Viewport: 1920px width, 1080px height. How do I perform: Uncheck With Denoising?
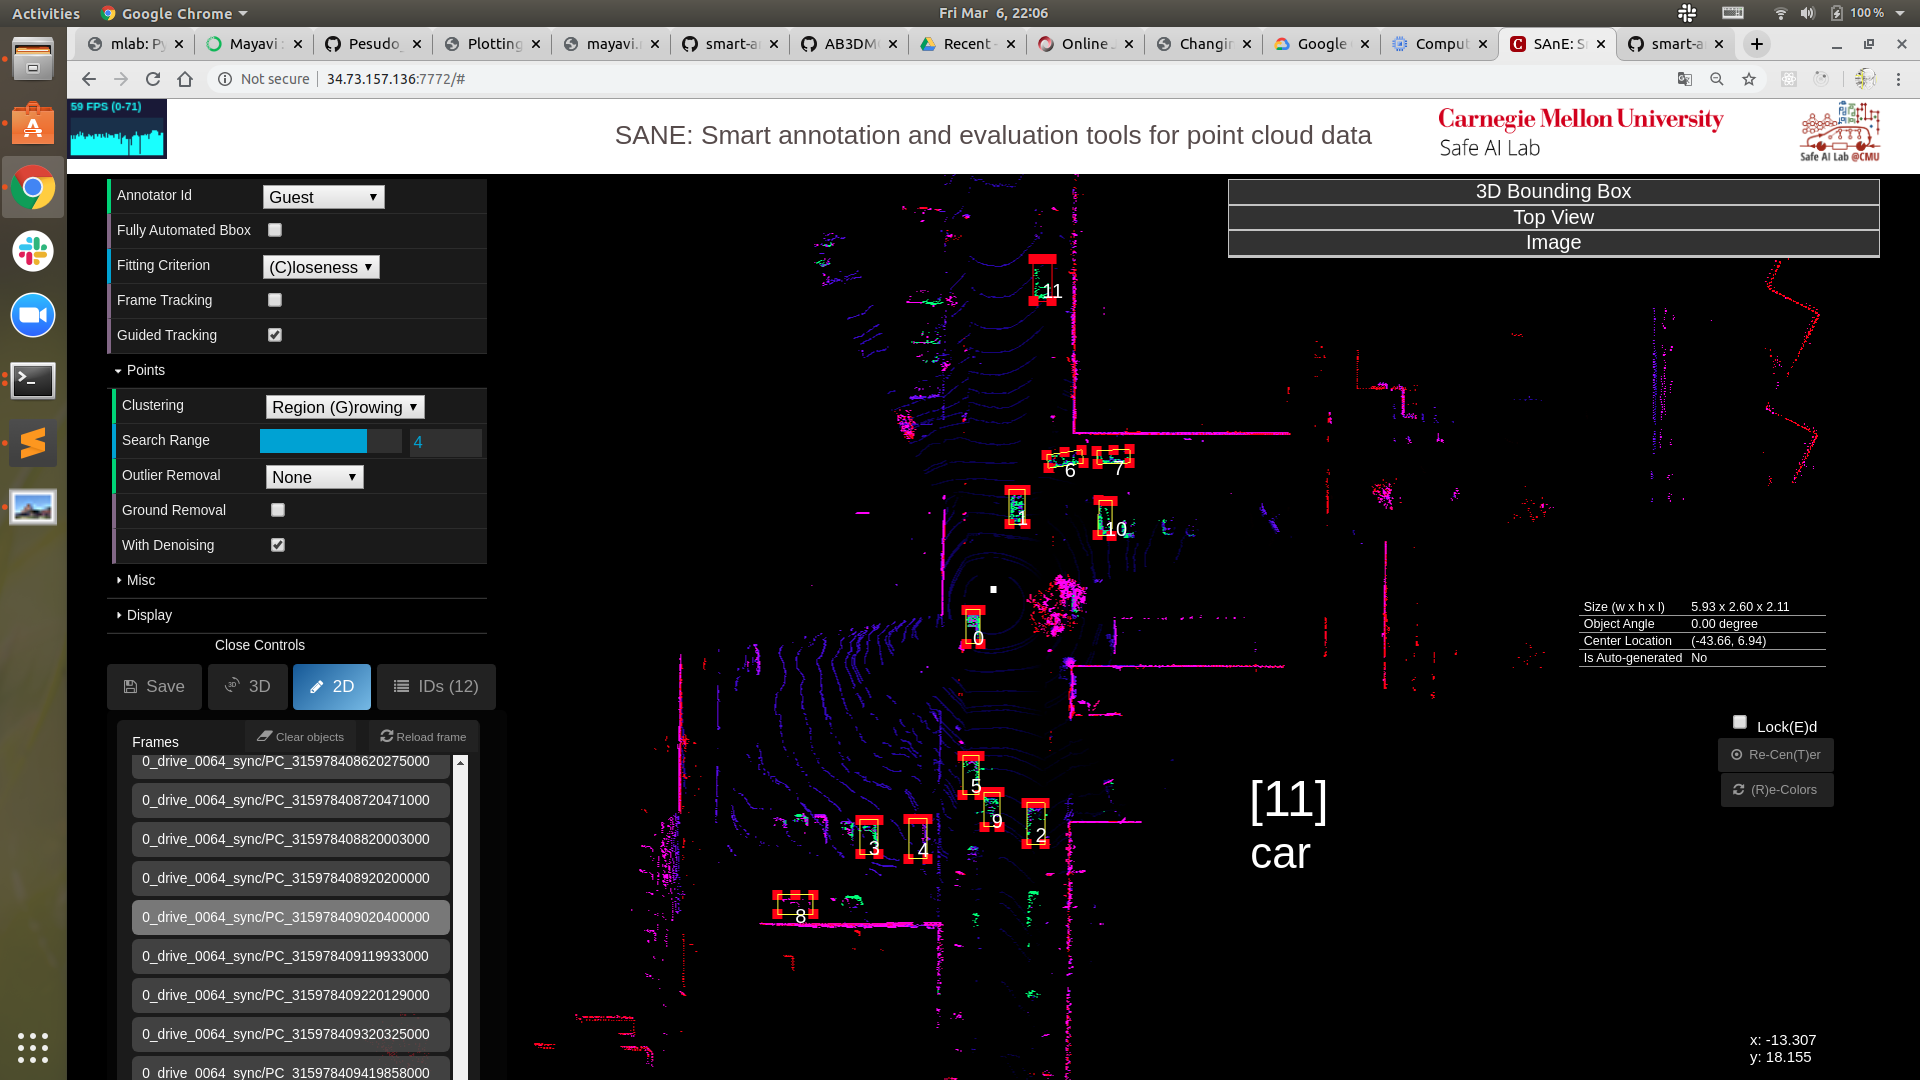[x=278, y=545]
